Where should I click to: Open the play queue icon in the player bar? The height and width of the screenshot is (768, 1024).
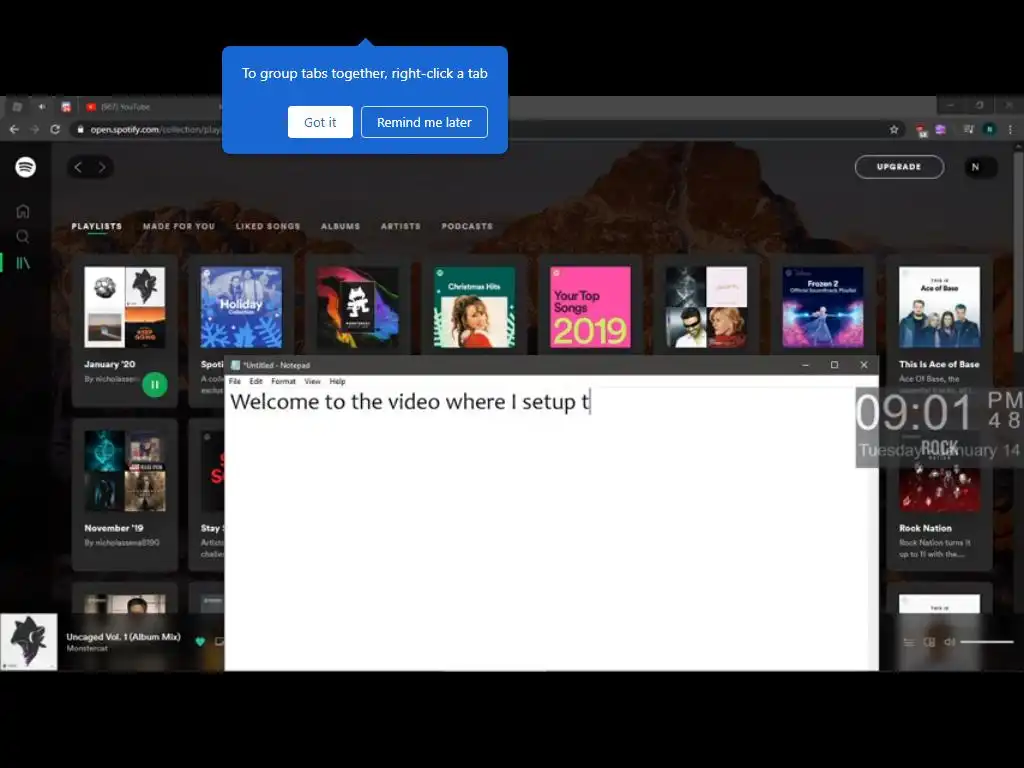click(909, 642)
